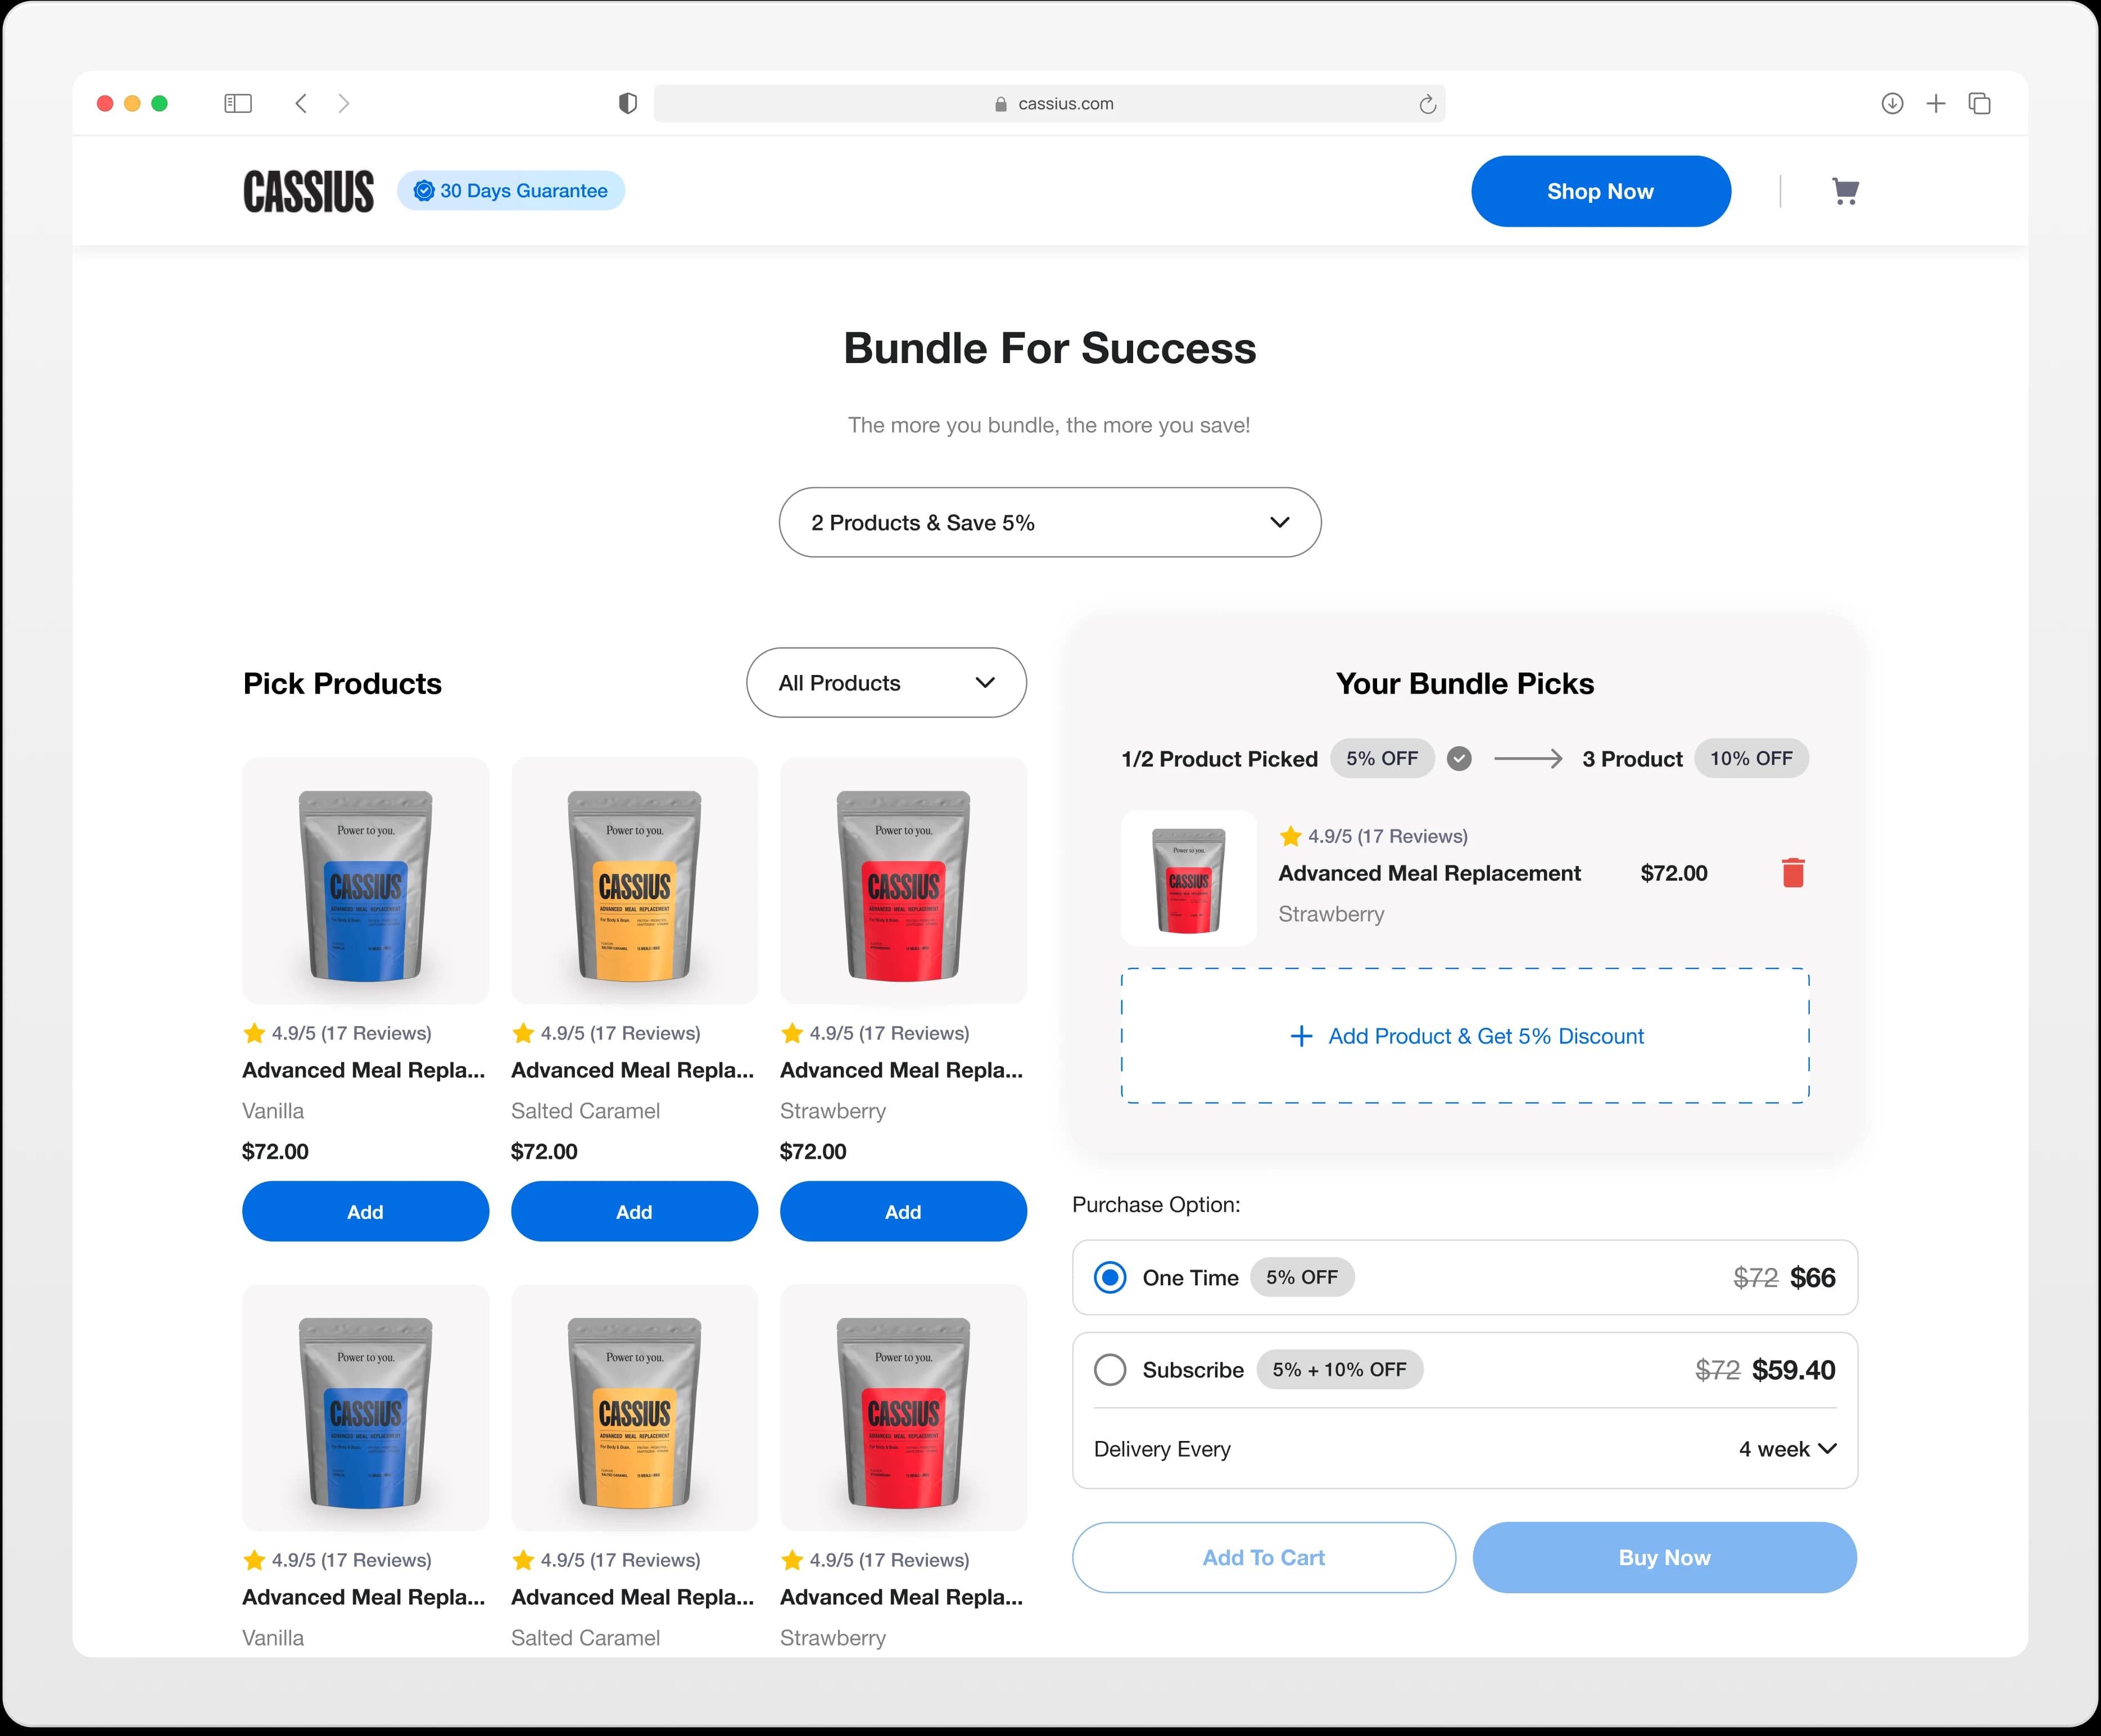Open the browser downloads icon
The image size is (2101, 1736).
click(1891, 103)
